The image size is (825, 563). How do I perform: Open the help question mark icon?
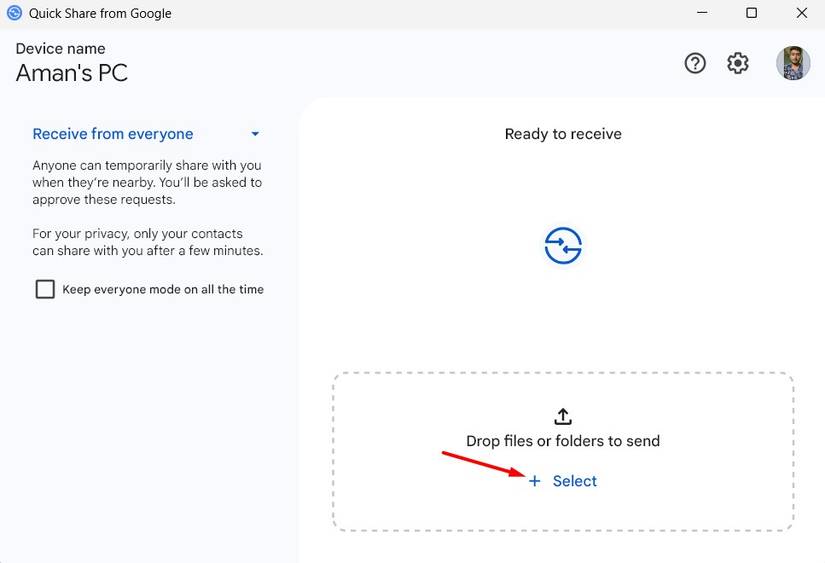[x=695, y=63]
